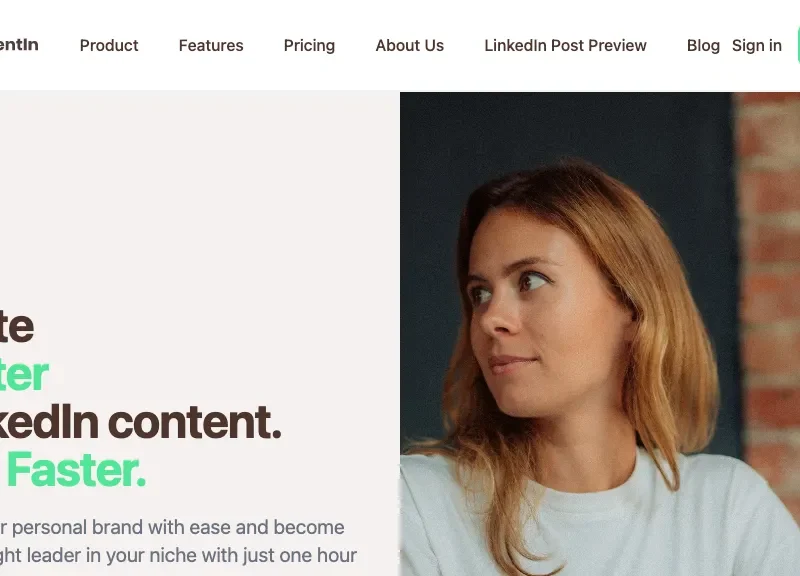This screenshot has height=576, width=800.
Task: Click the partially visible site logo
Action: 18,45
